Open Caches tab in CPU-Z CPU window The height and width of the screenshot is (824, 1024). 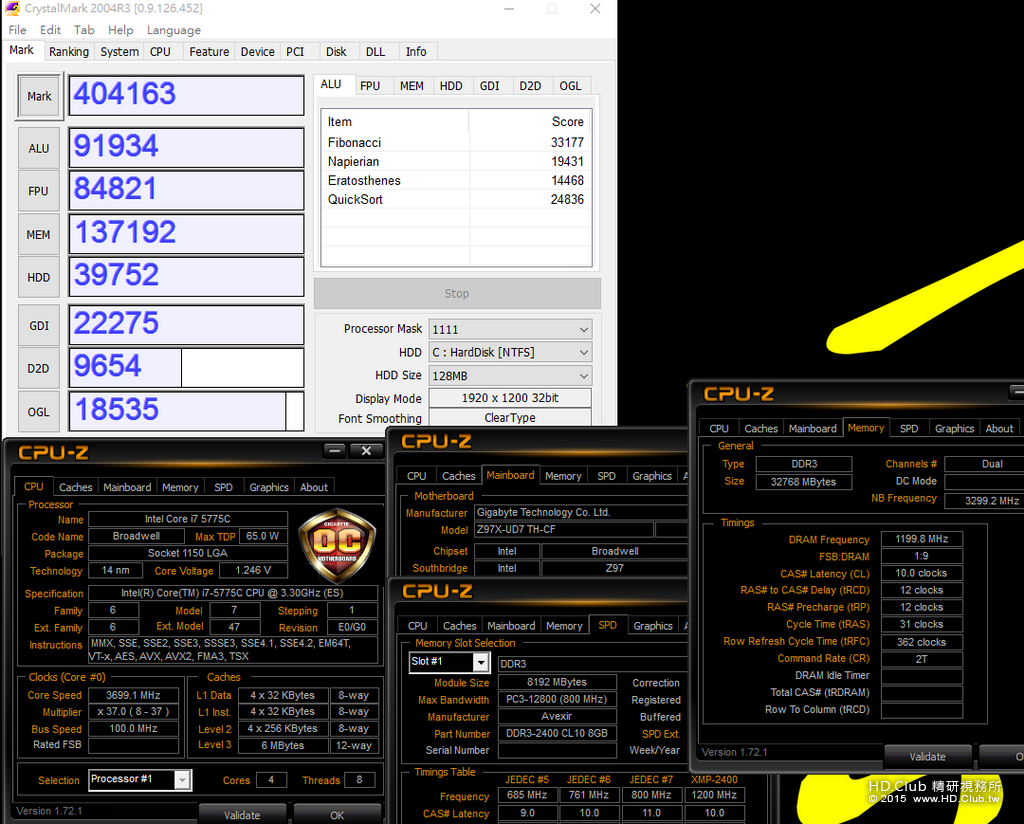(76, 487)
